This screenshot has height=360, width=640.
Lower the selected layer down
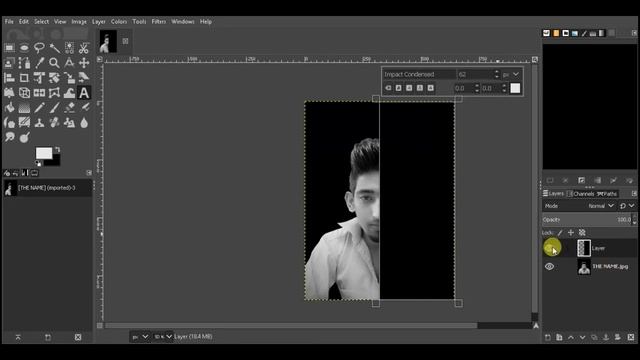582,337
